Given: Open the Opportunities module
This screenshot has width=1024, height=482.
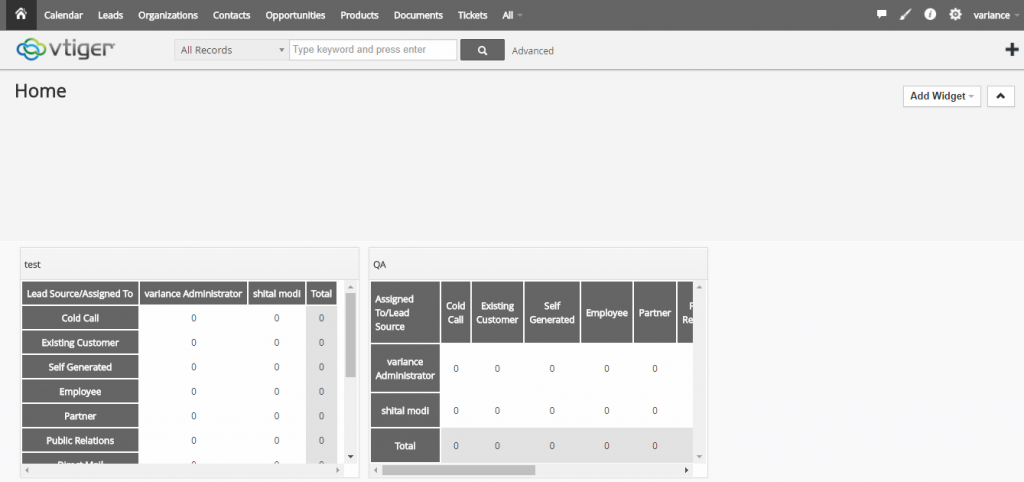Looking at the screenshot, I should click(x=295, y=15).
